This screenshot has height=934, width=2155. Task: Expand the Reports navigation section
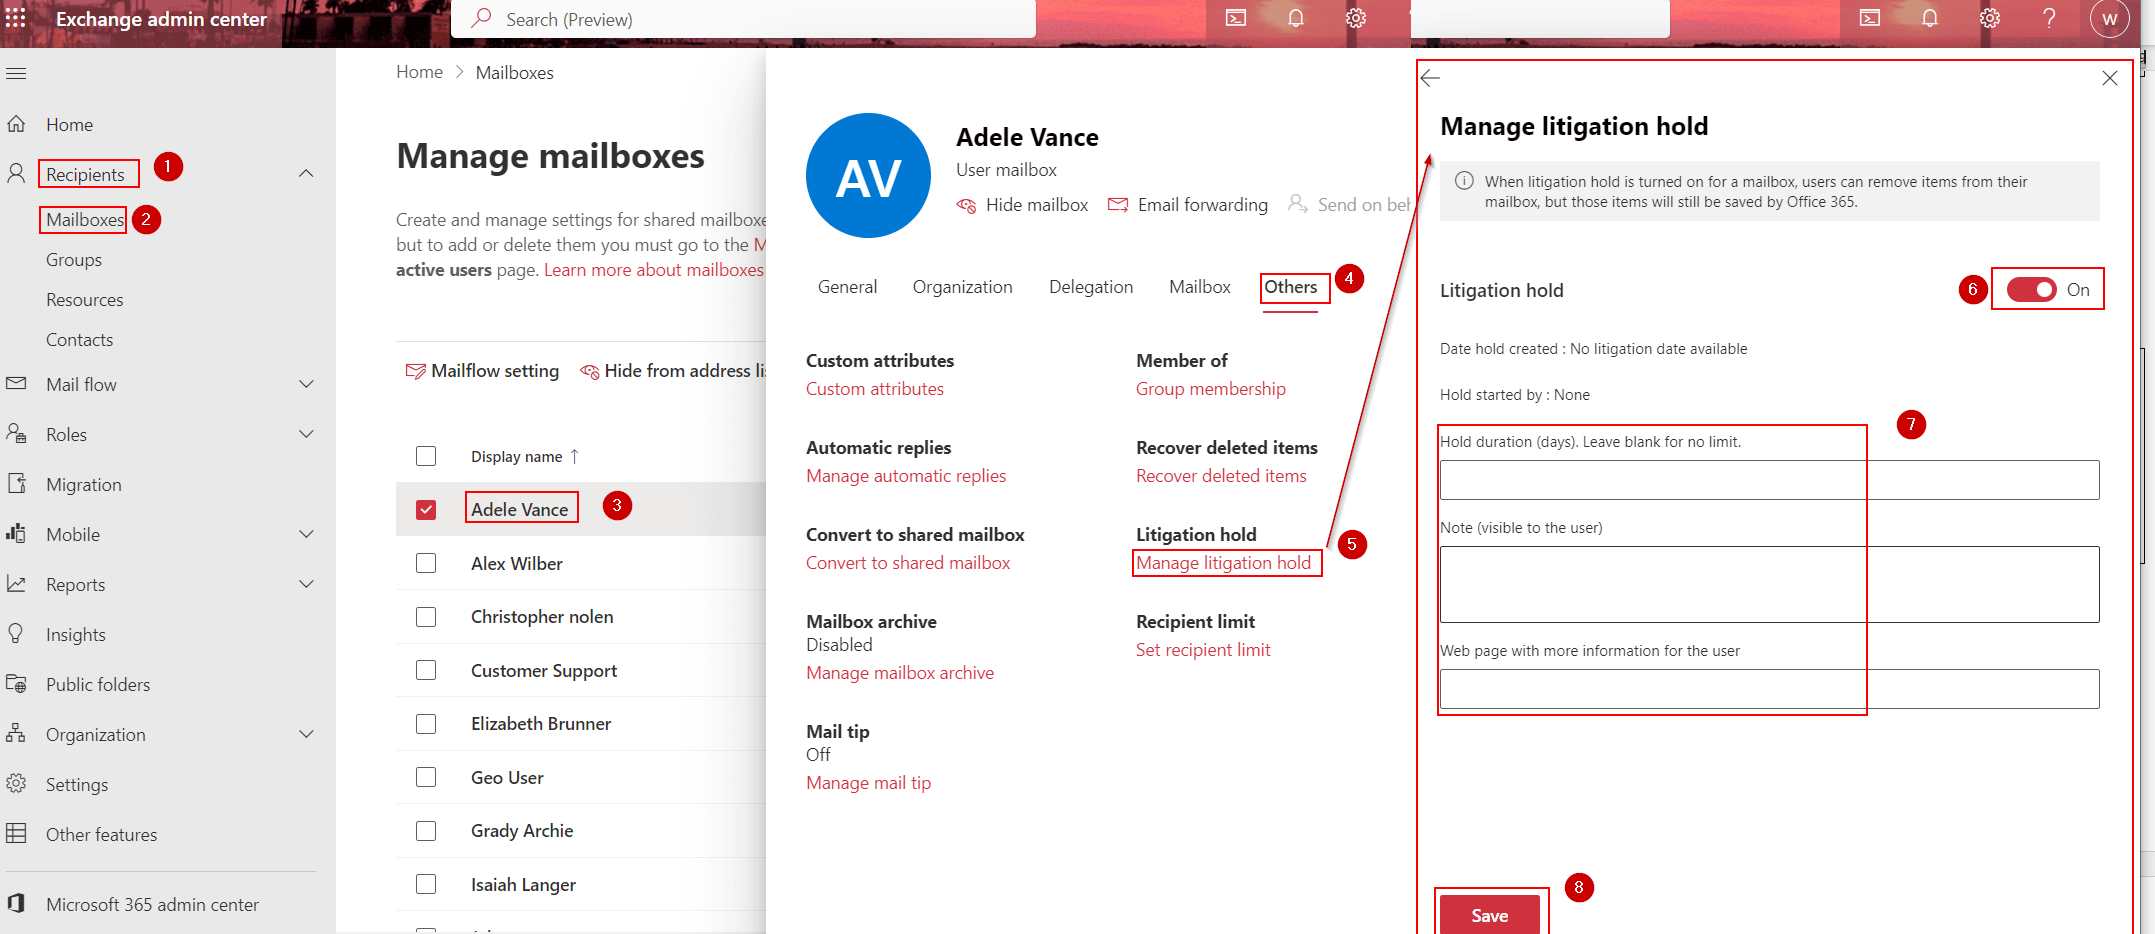tap(306, 584)
